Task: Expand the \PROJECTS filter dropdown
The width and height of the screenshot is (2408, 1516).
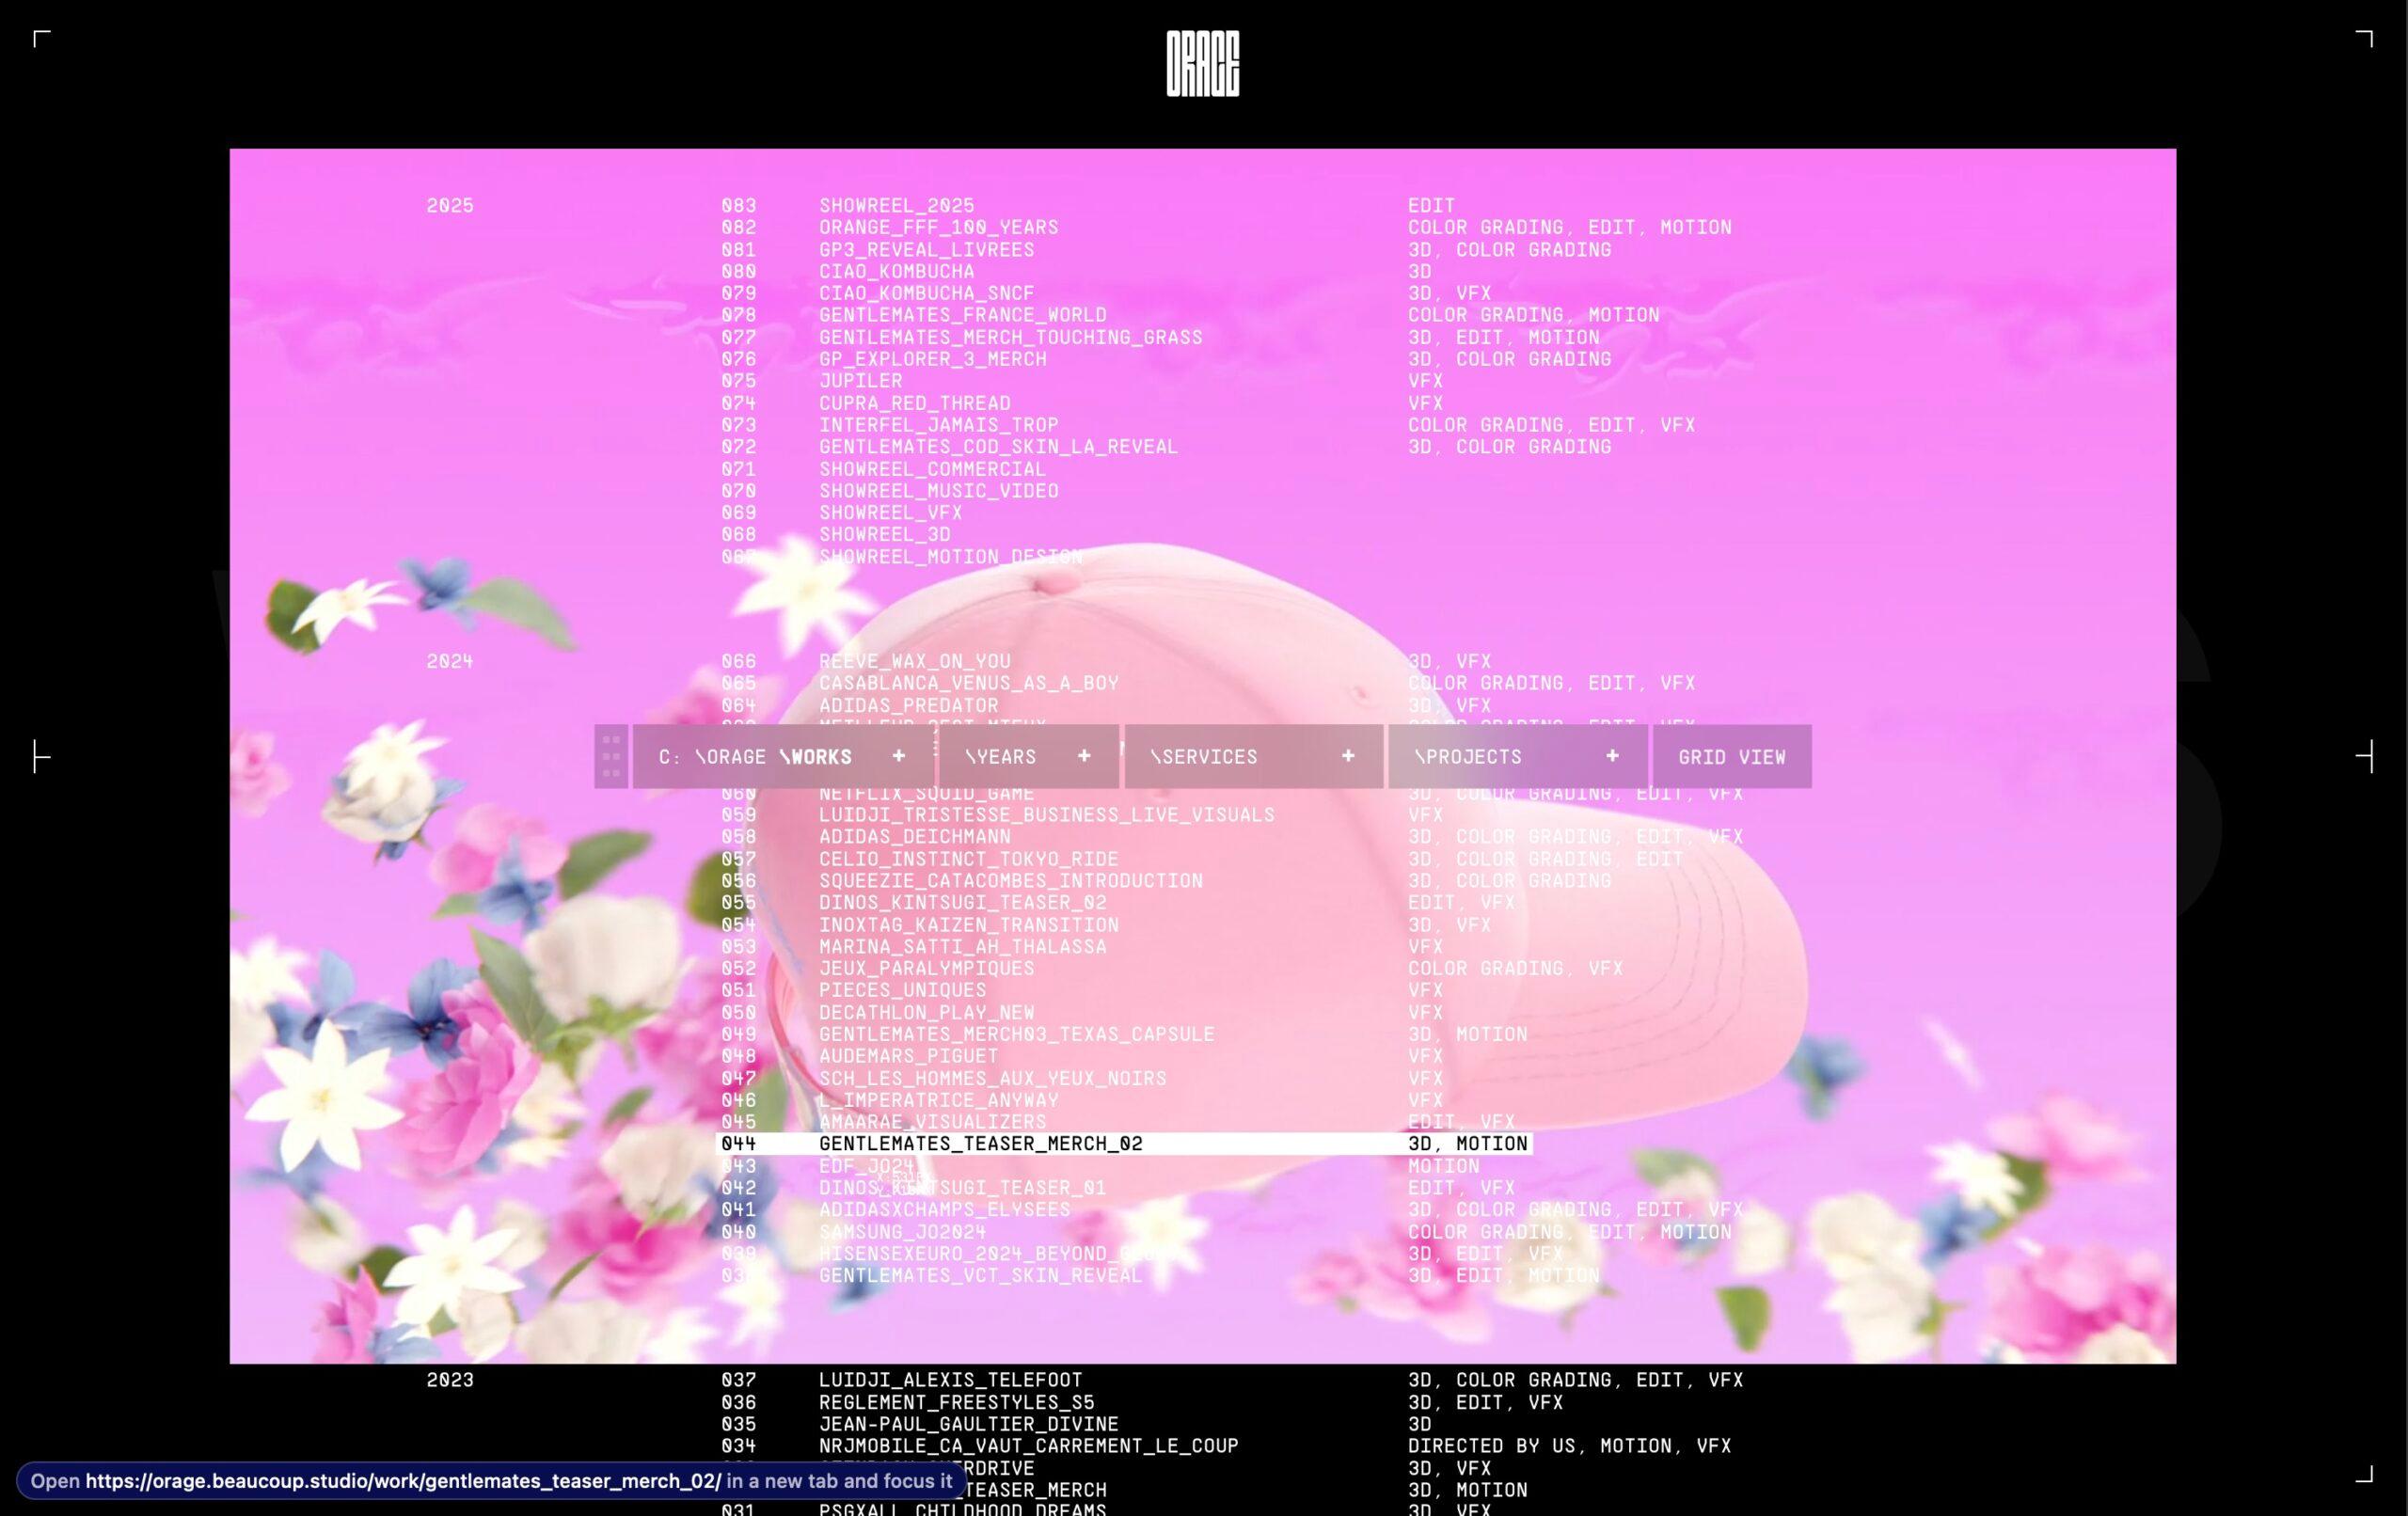Action: pyautogui.click(x=1467, y=757)
